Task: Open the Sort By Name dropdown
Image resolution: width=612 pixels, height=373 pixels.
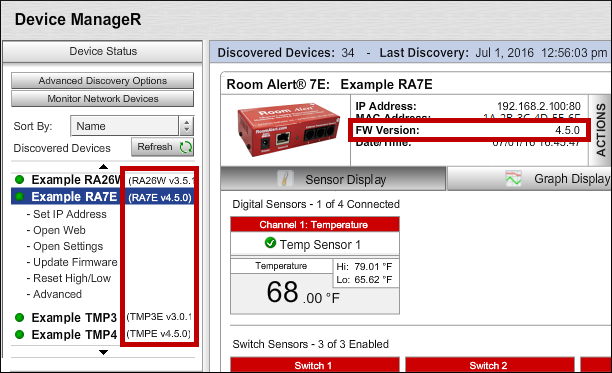Action: (132, 126)
